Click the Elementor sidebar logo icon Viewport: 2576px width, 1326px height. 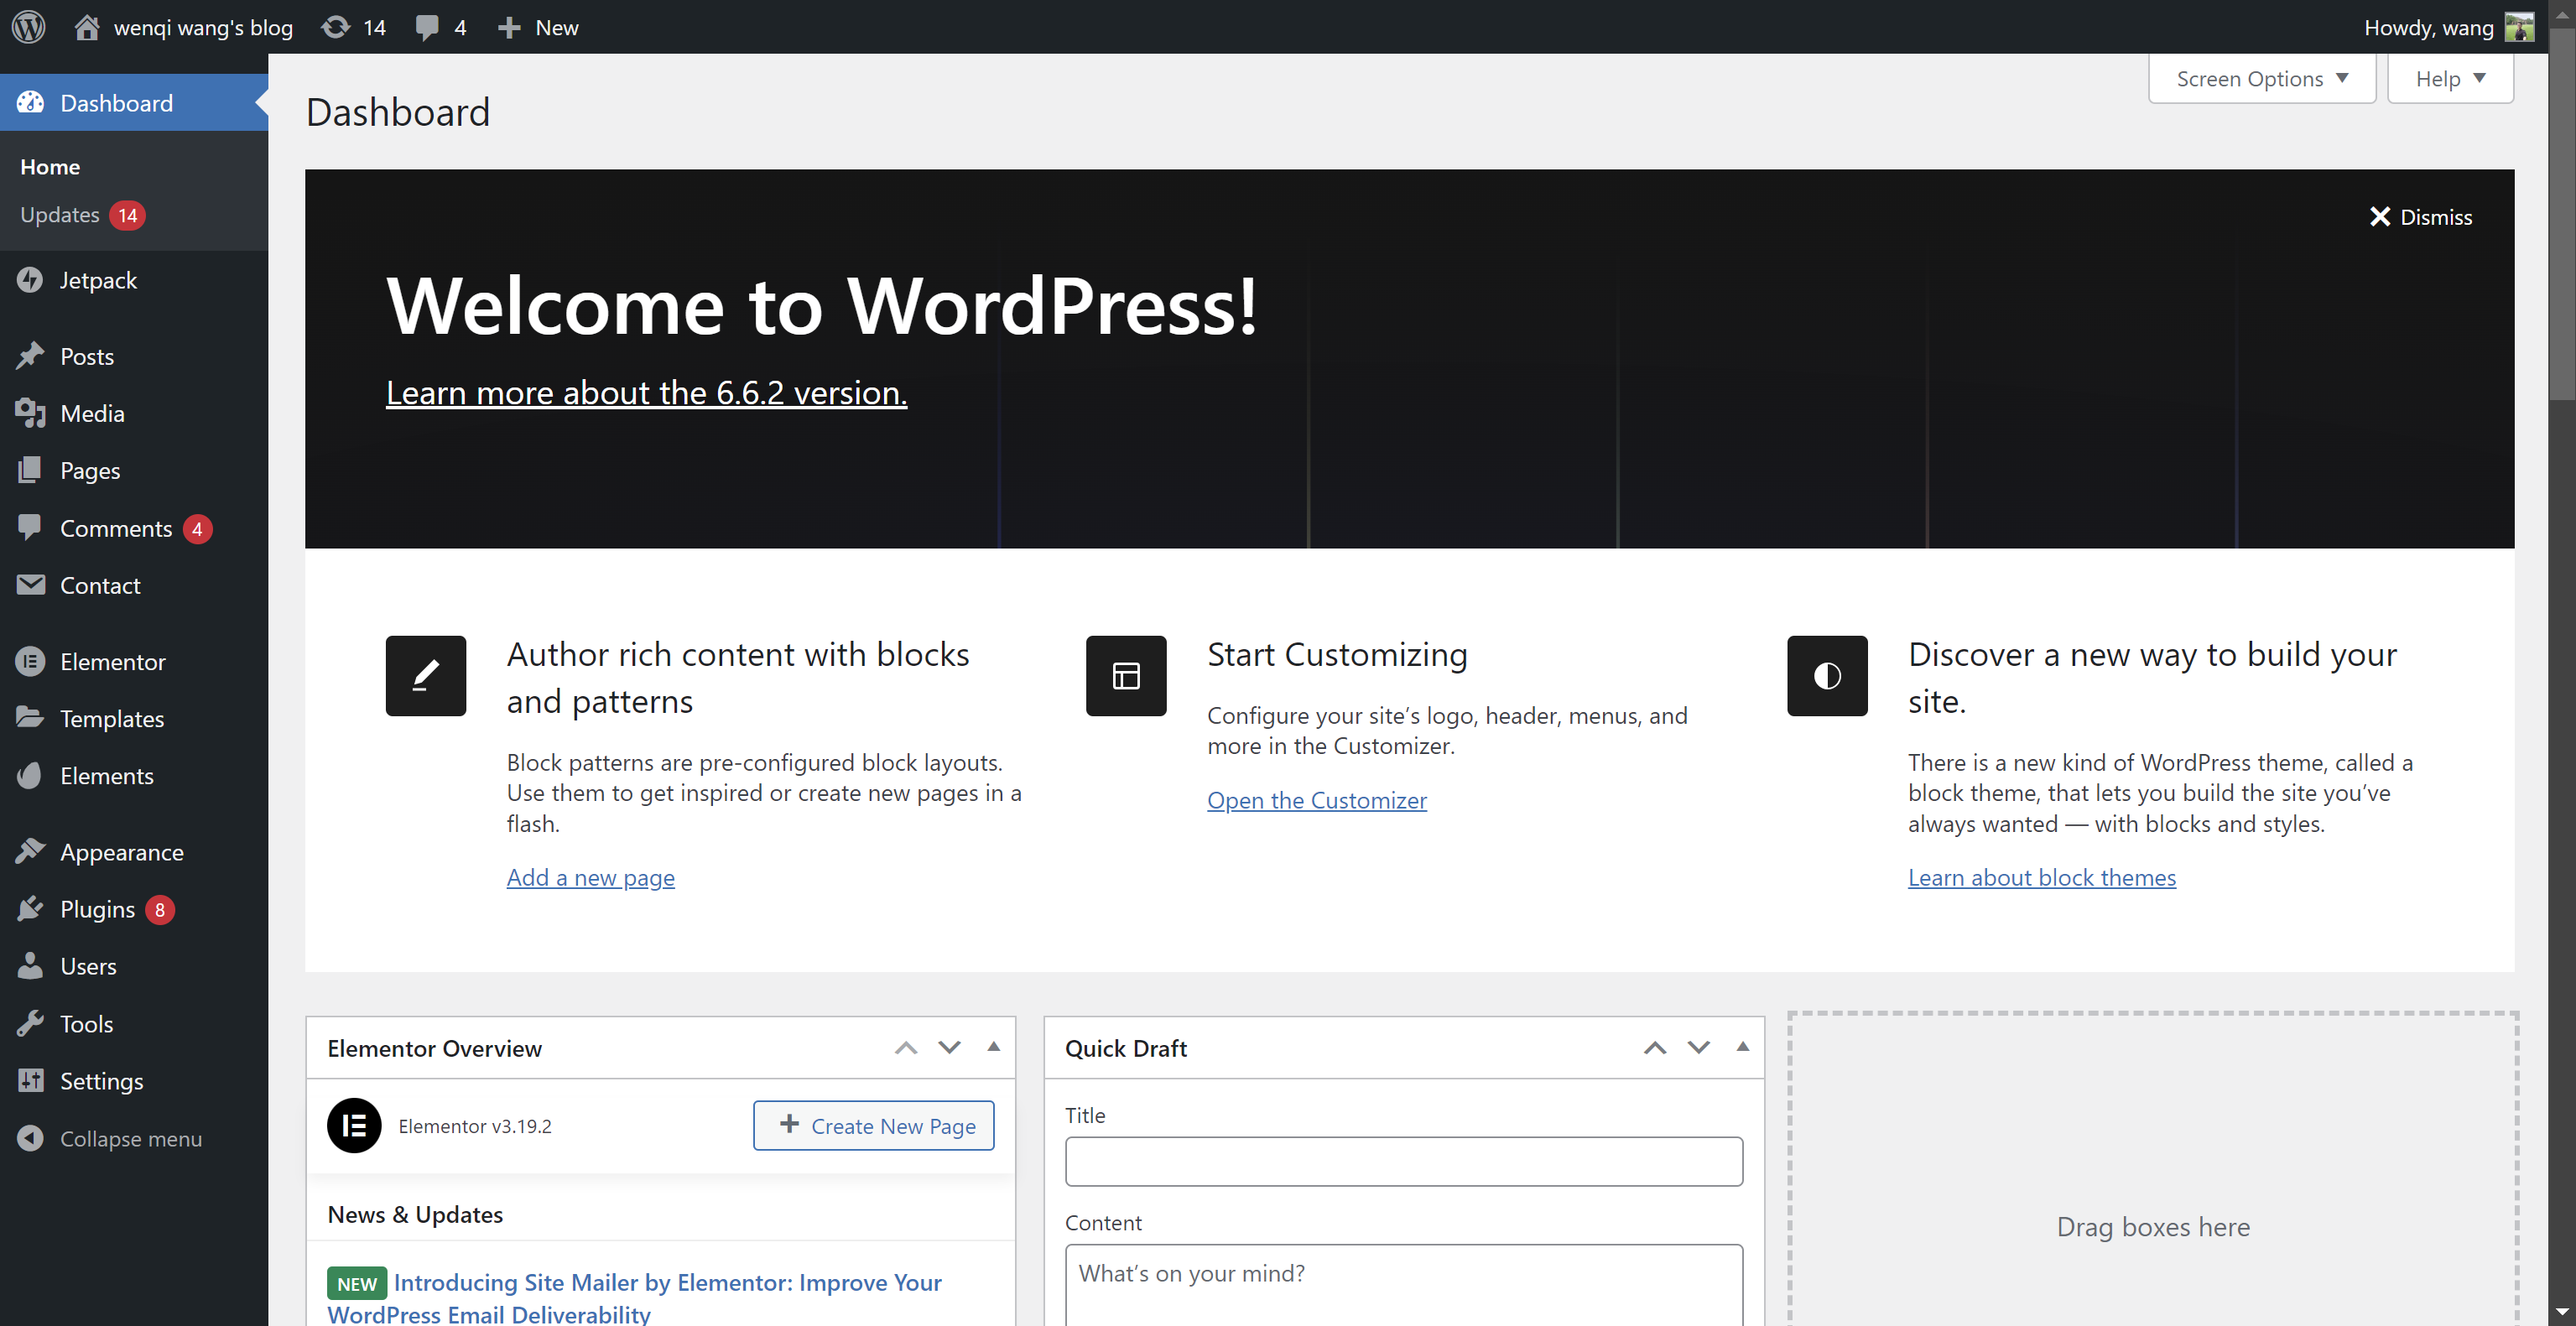point(30,661)
